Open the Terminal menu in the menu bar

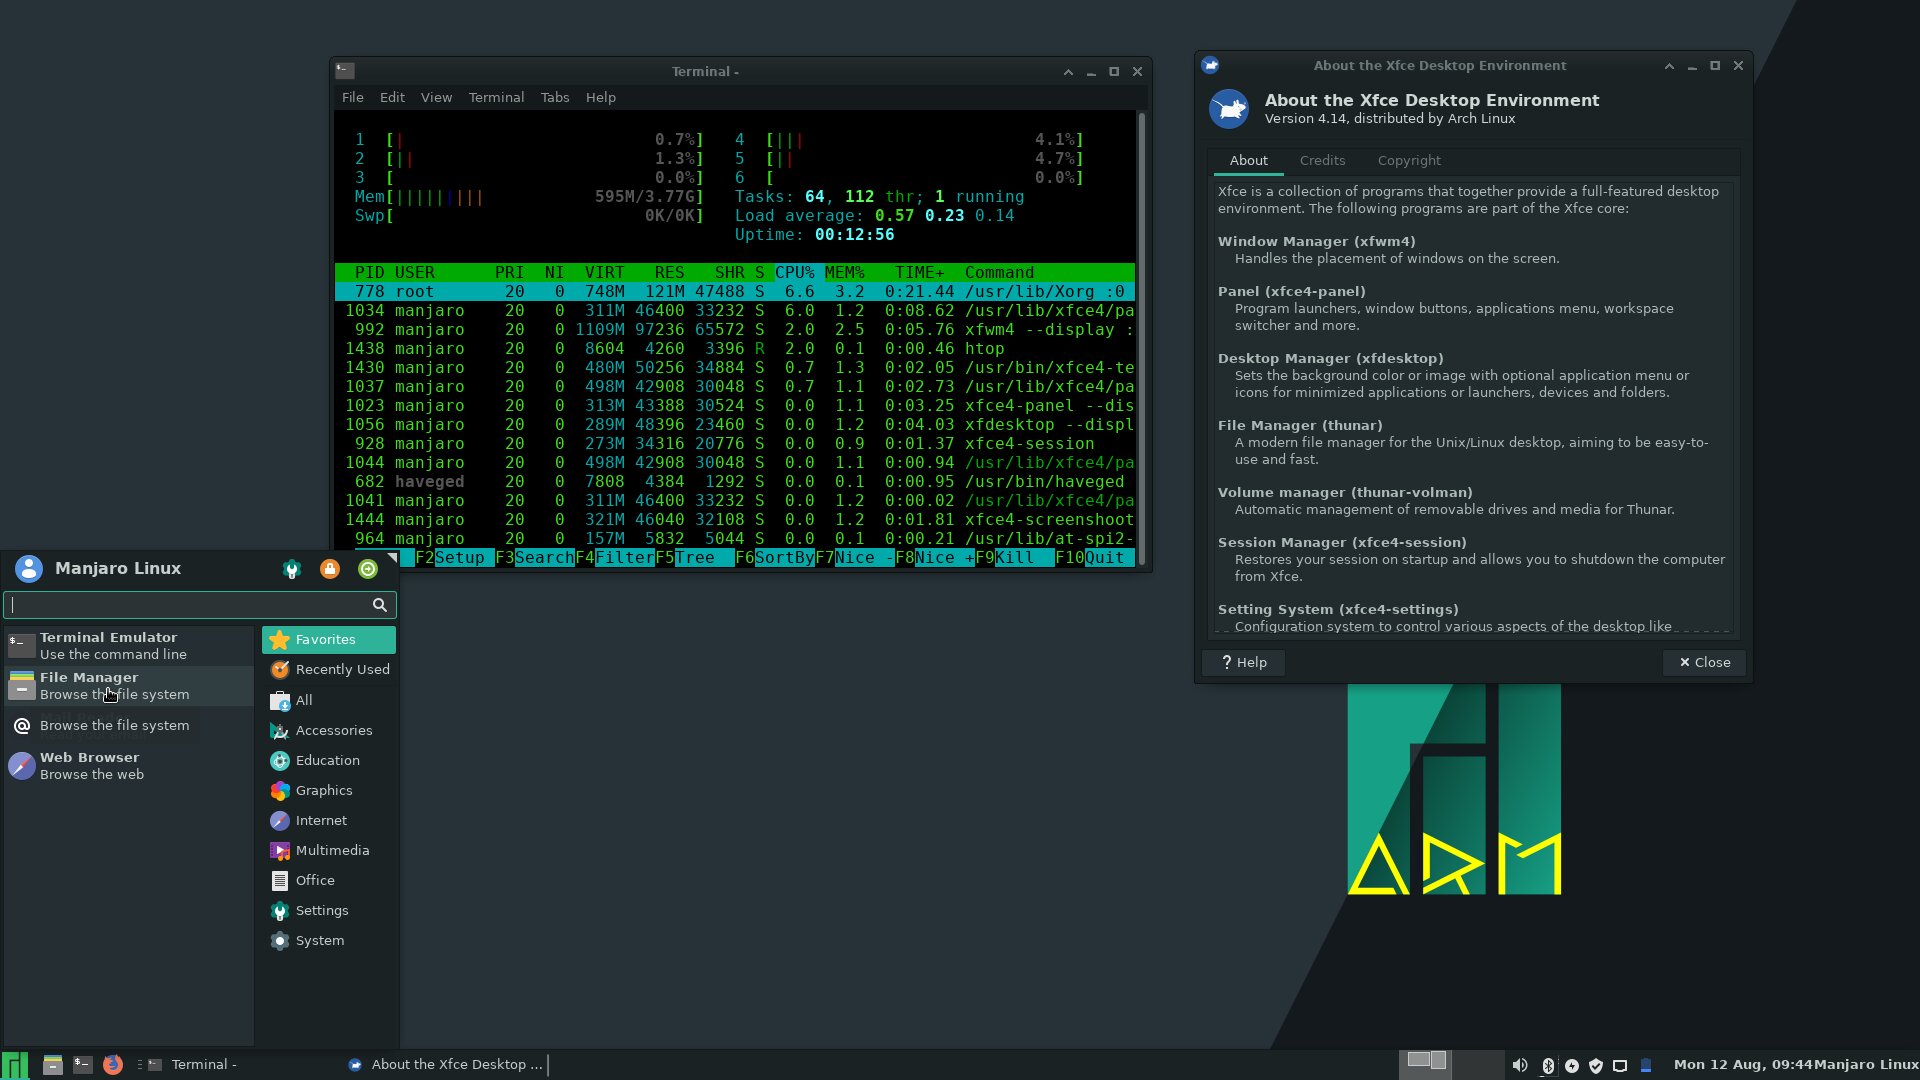point(496,97)
